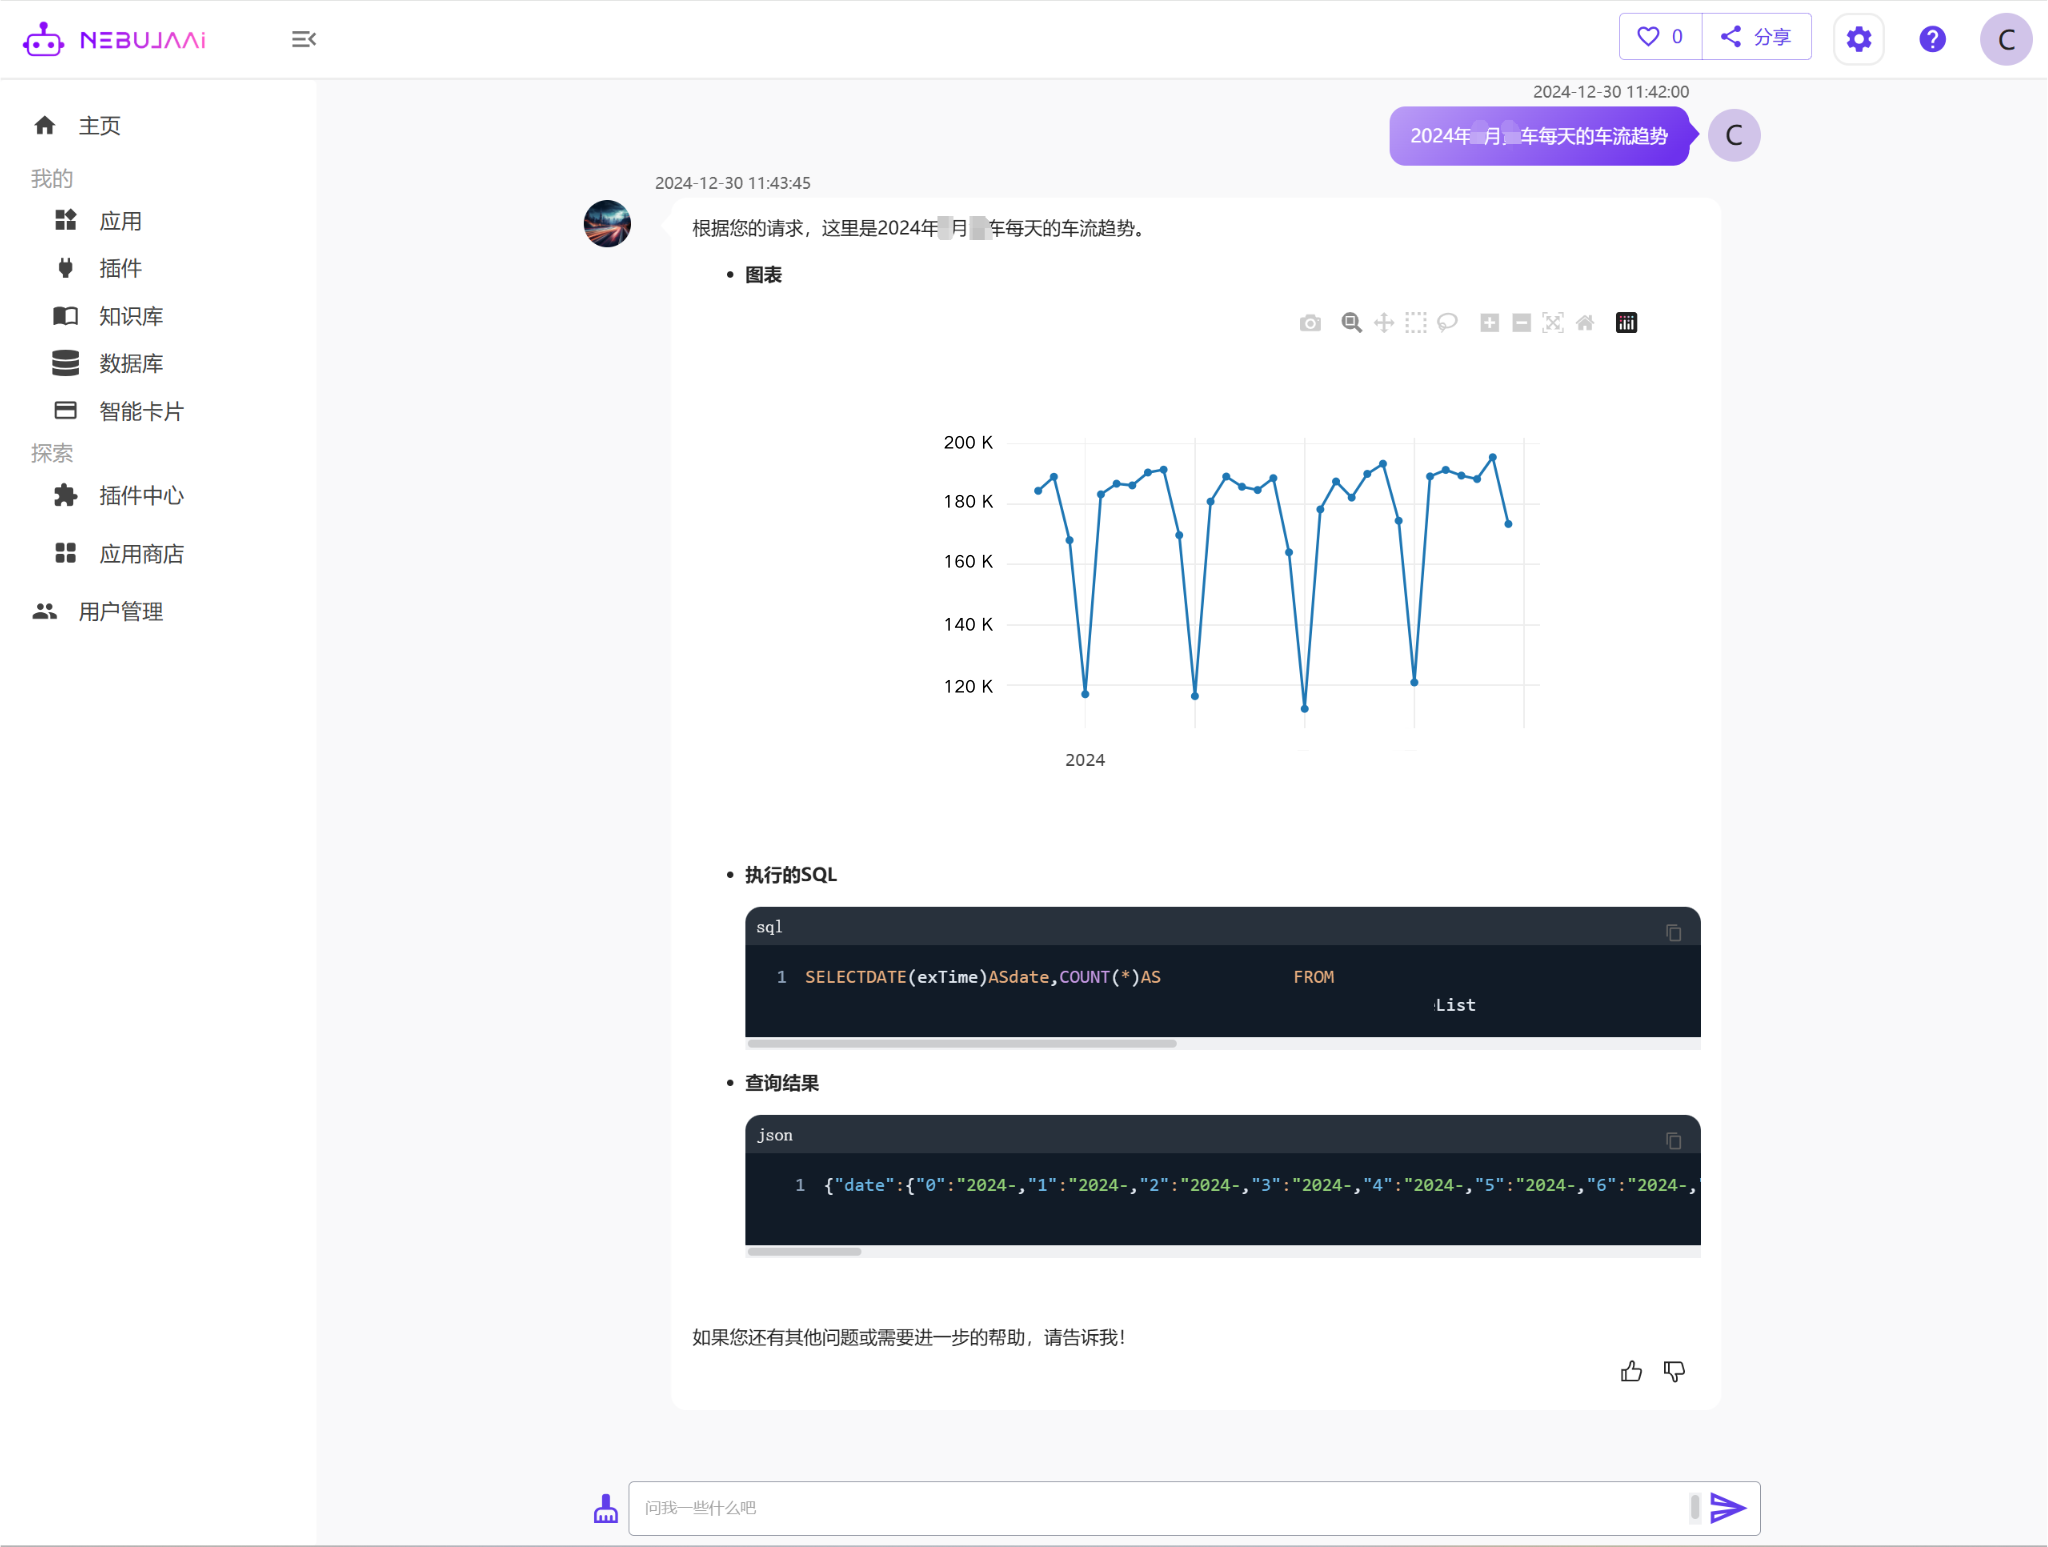Screen dimensions: 2048x1547
Task: Go to 插件中心 in sidebar
Action: 141,495
